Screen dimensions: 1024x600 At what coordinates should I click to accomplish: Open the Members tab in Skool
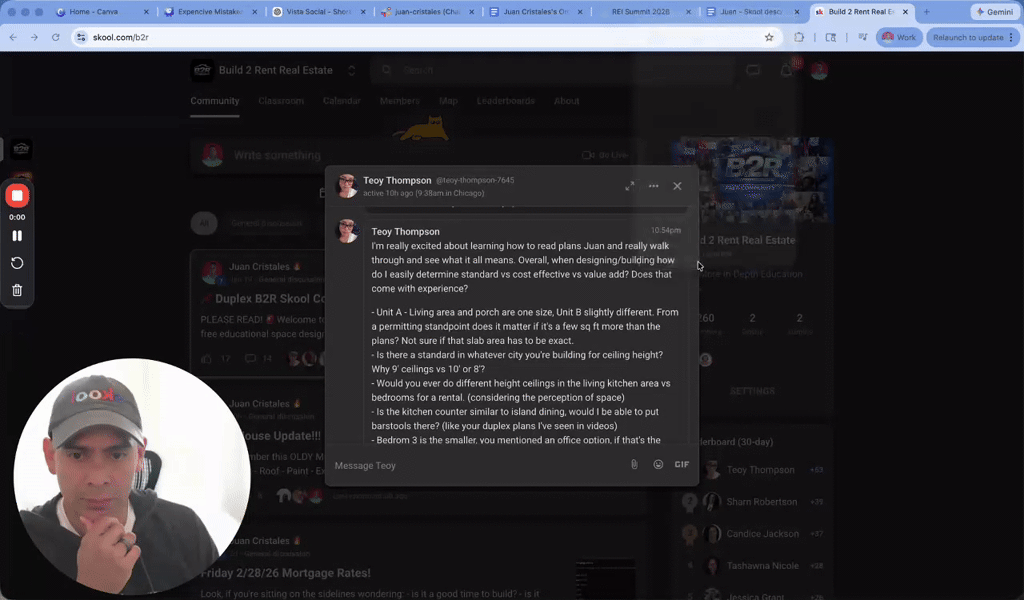coord(400,101)
